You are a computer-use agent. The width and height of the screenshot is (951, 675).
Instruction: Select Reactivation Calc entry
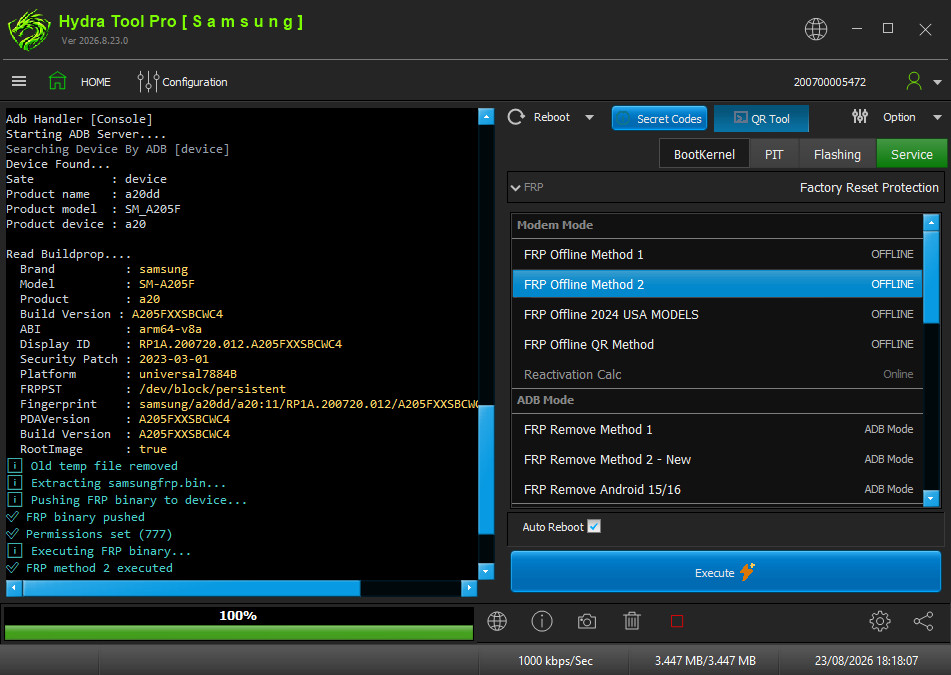click(717, 374)
